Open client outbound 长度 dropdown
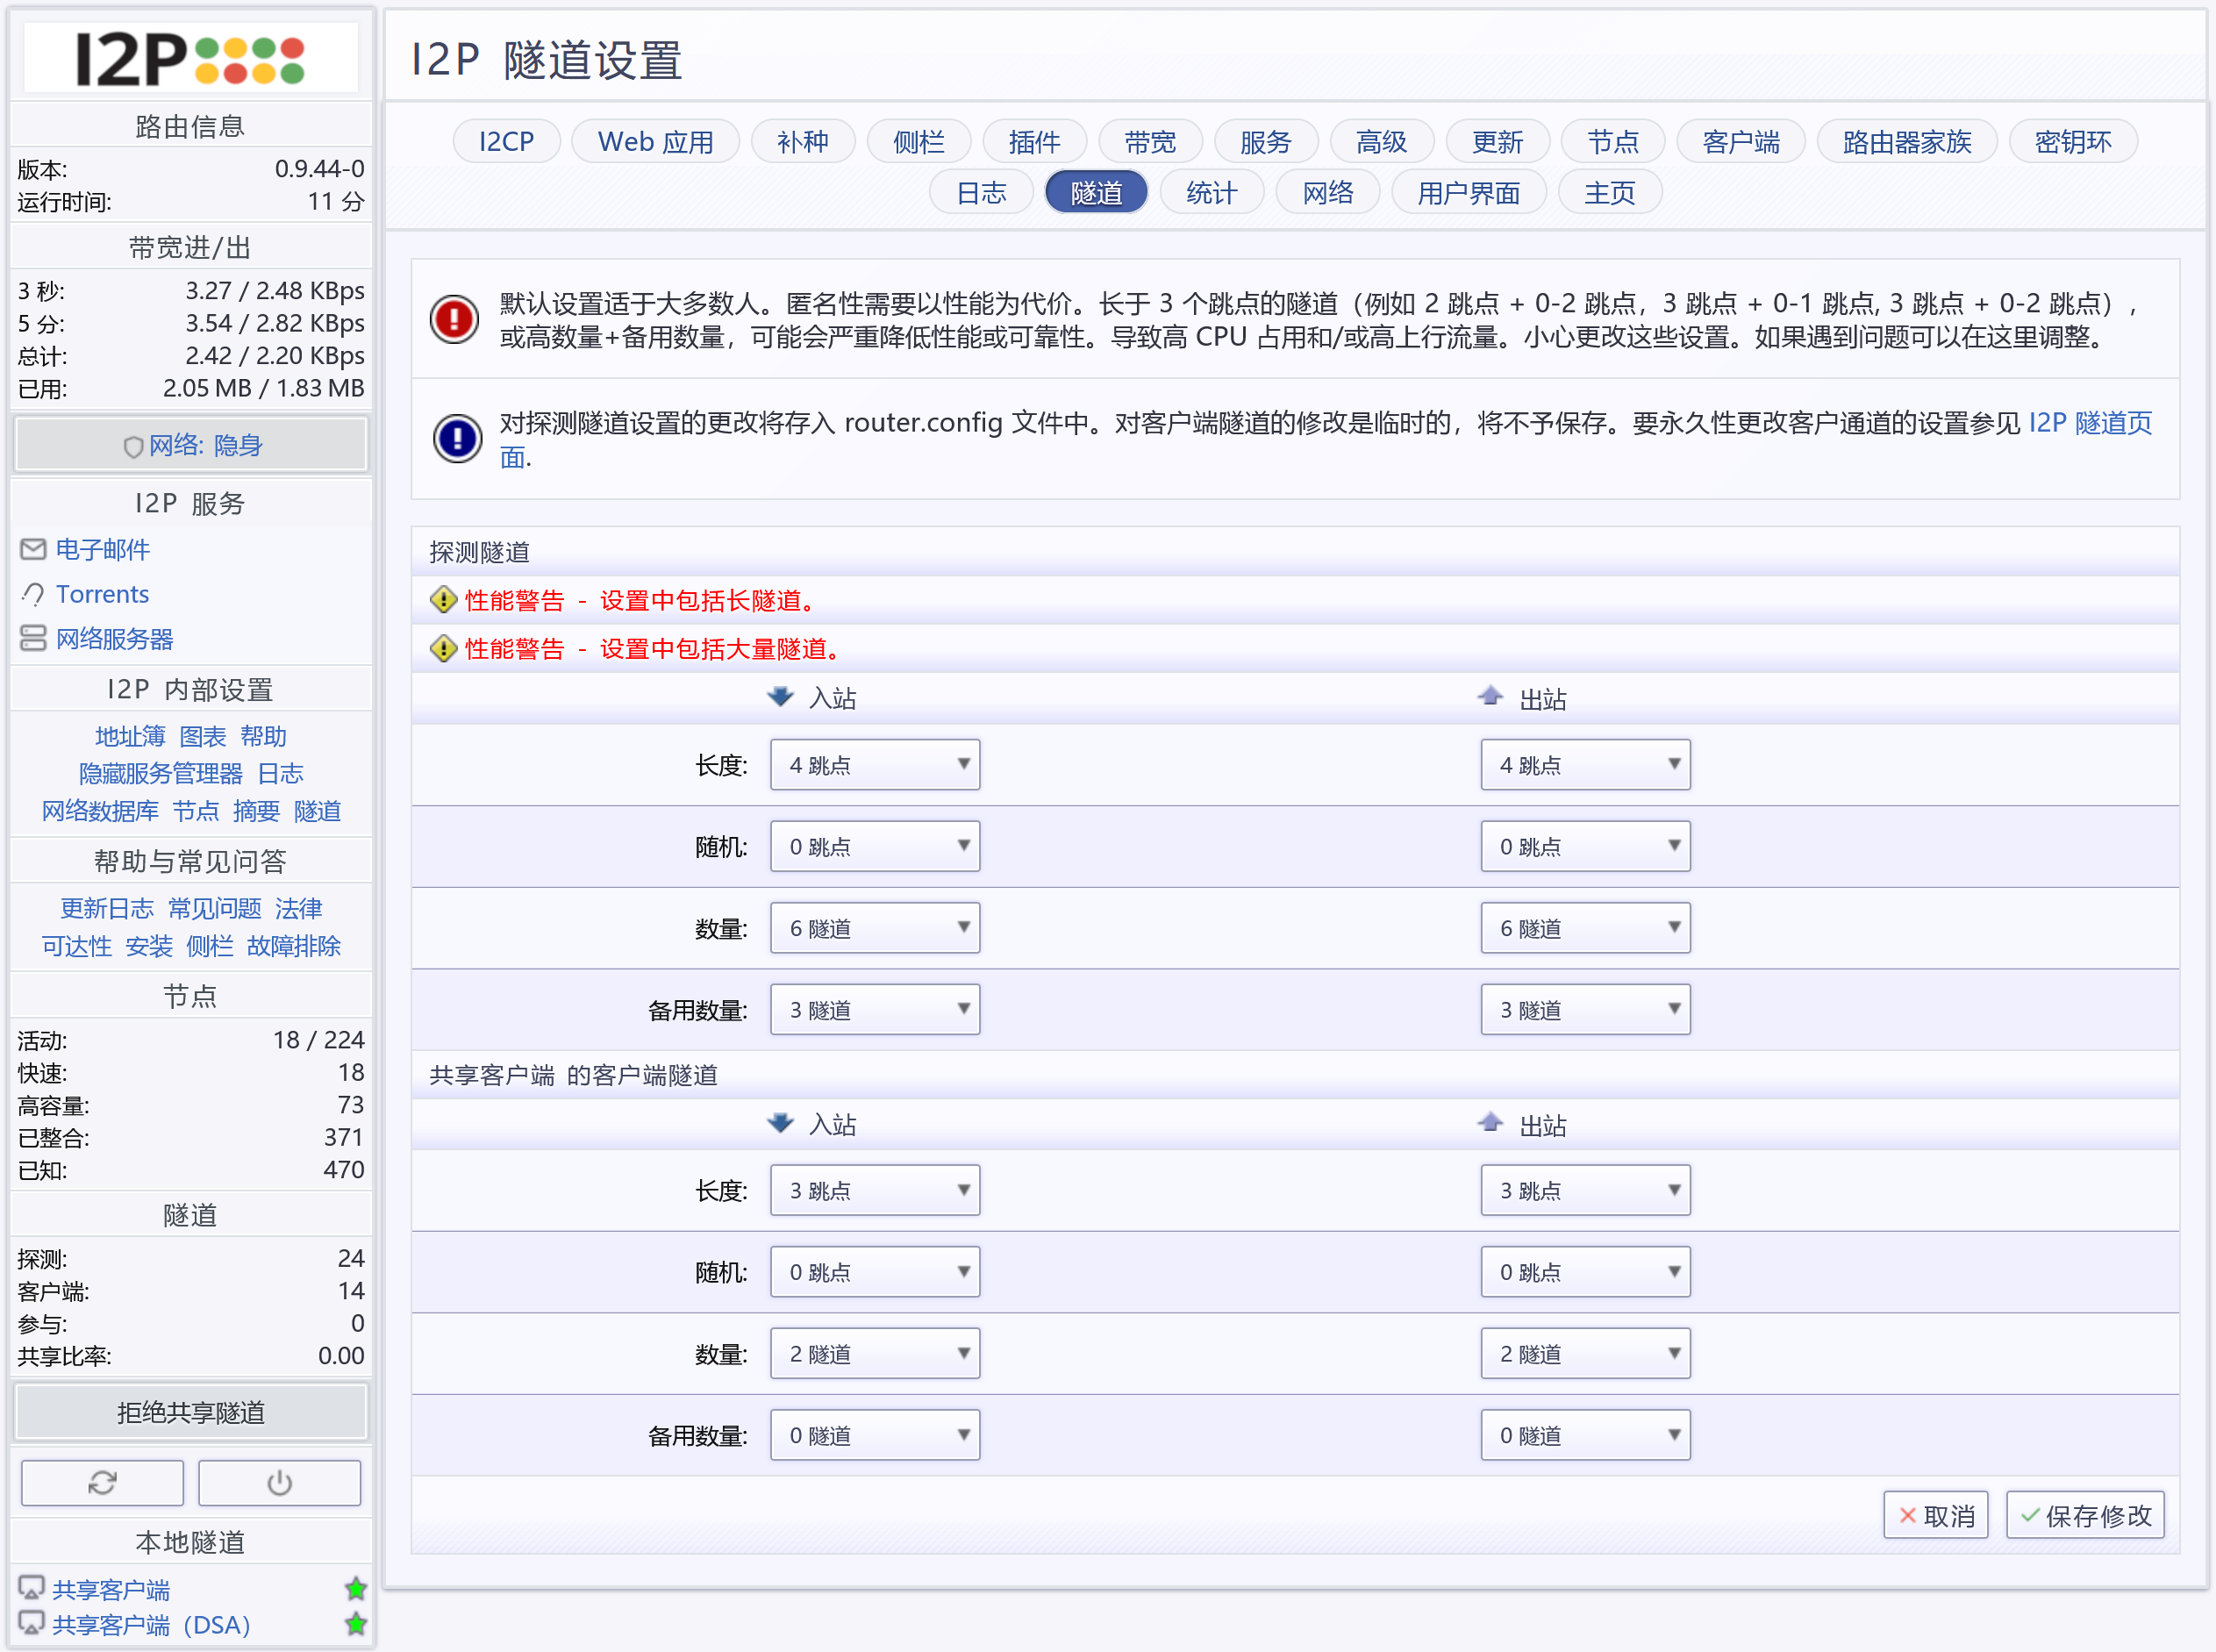 (x=1584, y=1190)
